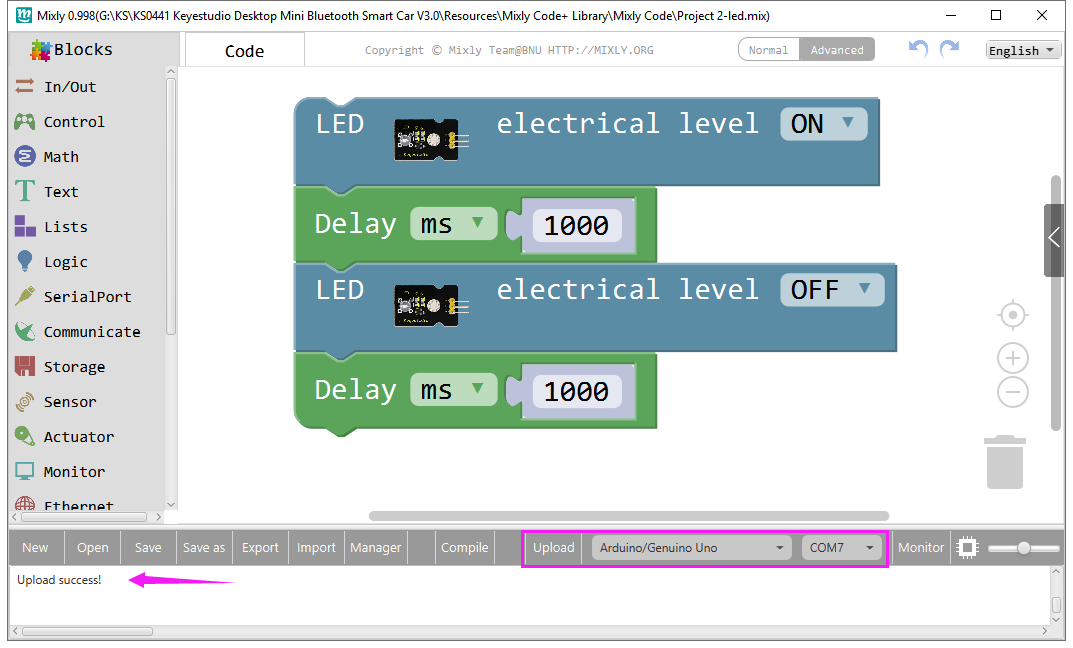The image size is (1073, 648).
Task: Click the Actuator category icon
Action: click(25, 436)
